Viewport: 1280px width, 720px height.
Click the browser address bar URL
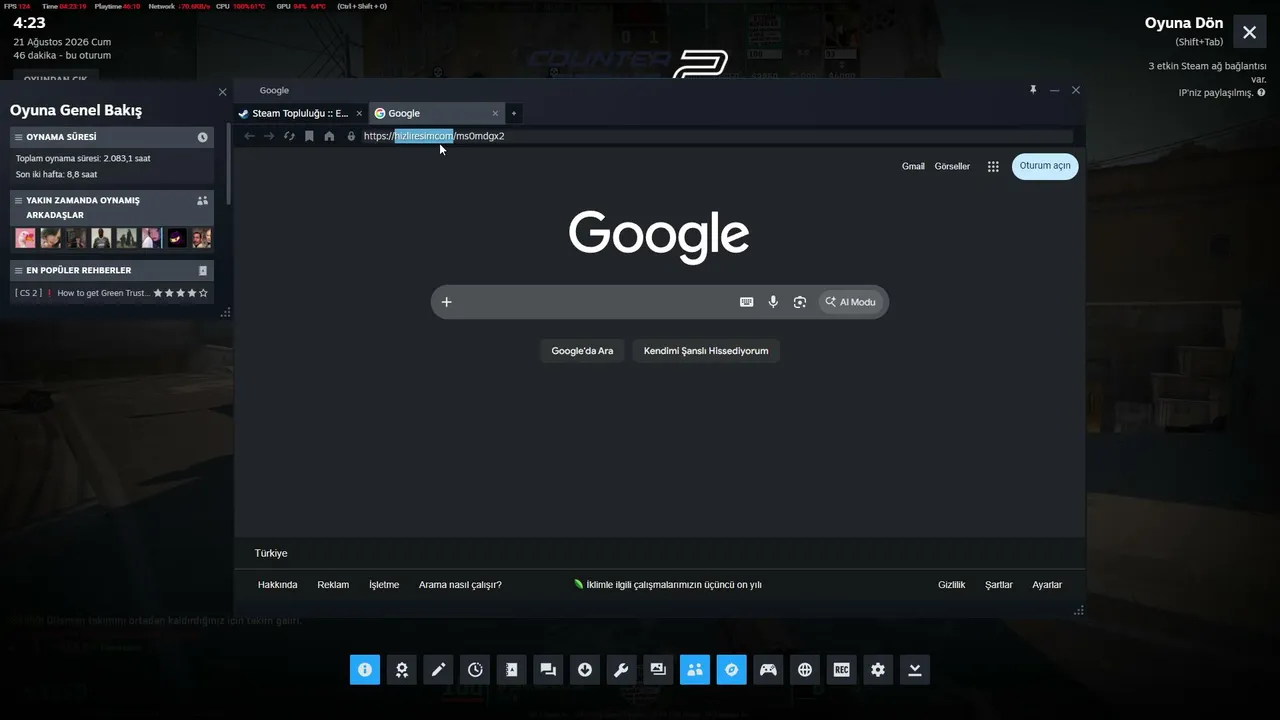point(717,136)
